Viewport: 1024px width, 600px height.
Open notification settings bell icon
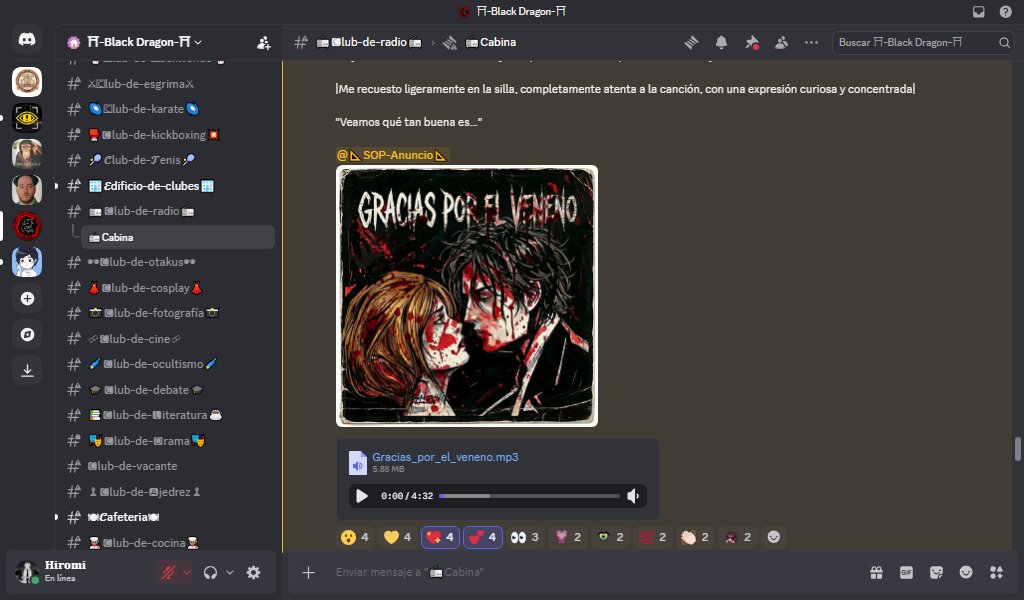721,42
